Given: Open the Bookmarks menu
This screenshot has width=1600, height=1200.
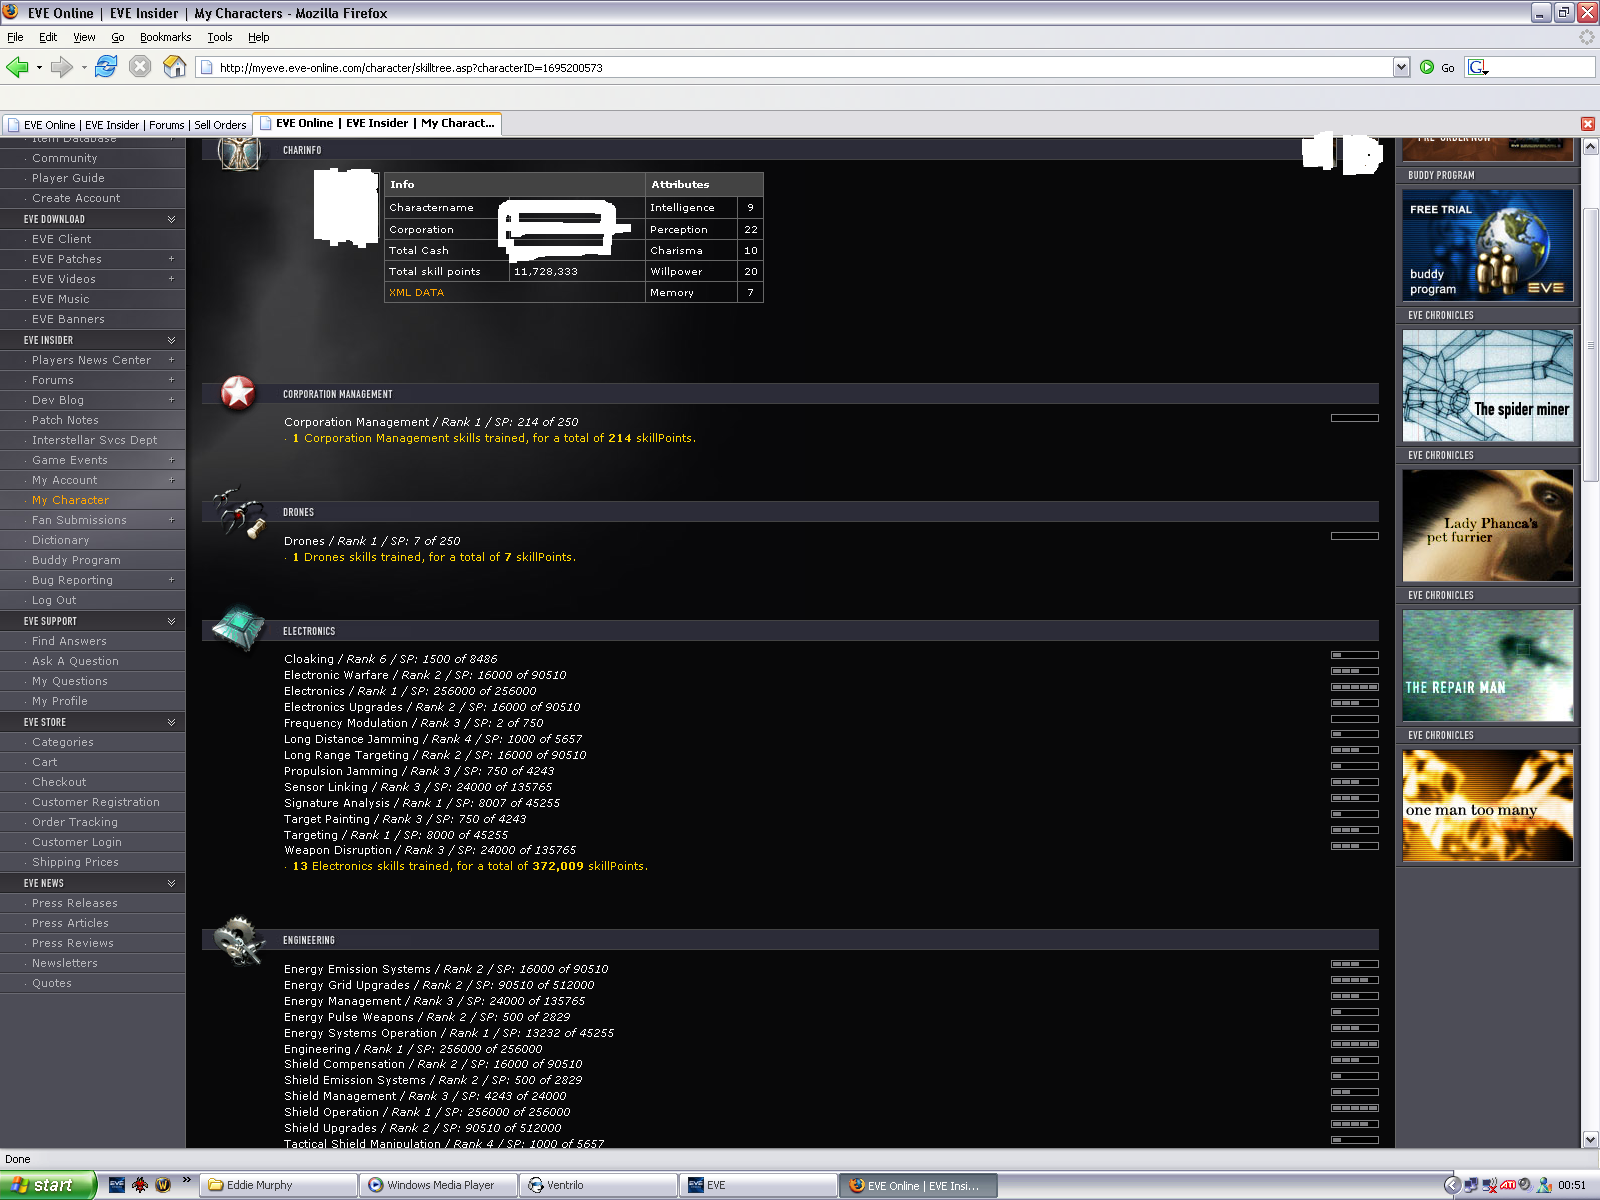Looking at the screenshot, I should click(165, 37).
